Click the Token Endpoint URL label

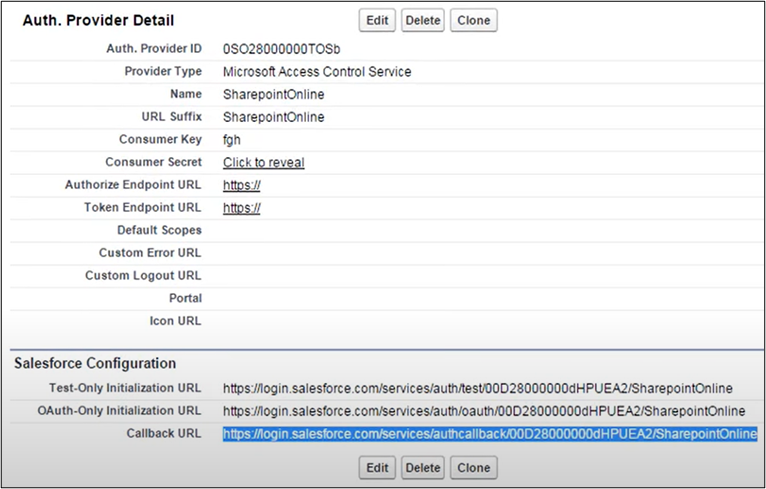click(143, 208)
